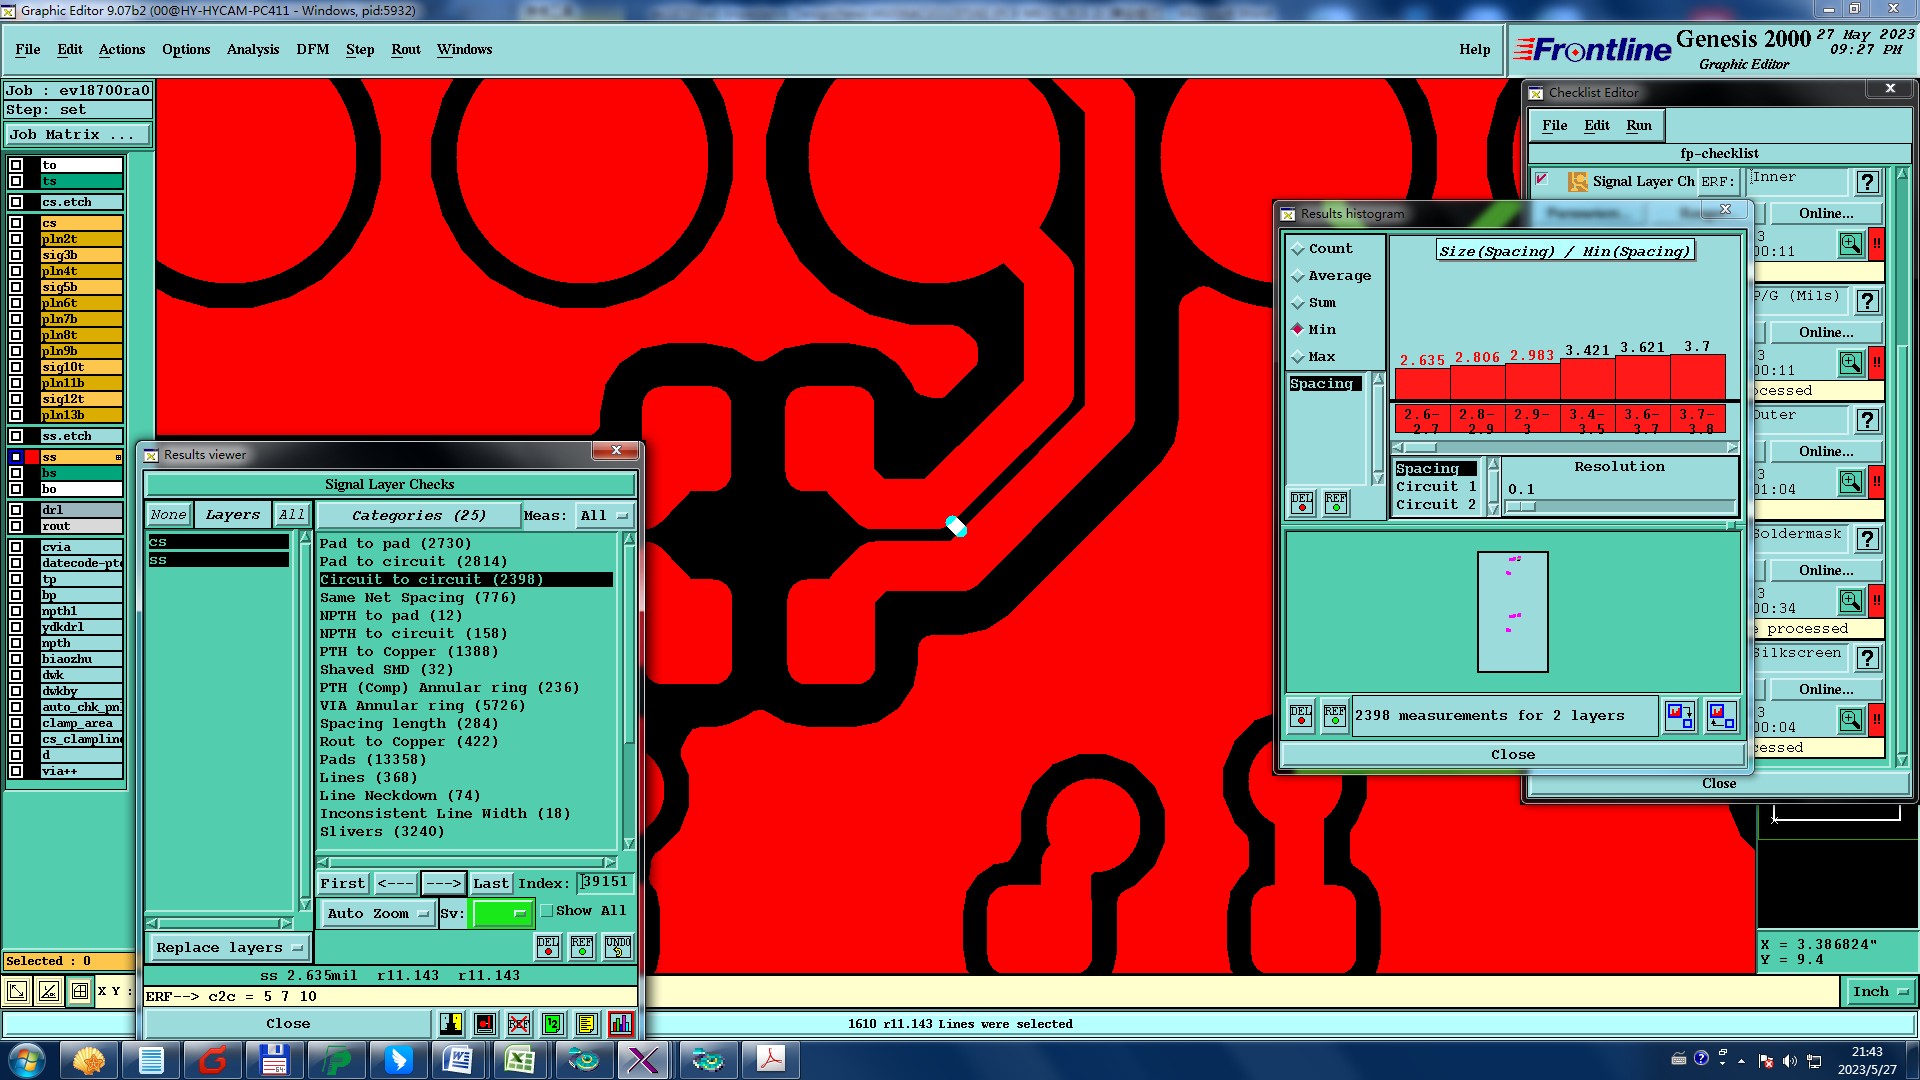
Task: Open the Auto Zoom dropdown
Action: coord(377,913)
